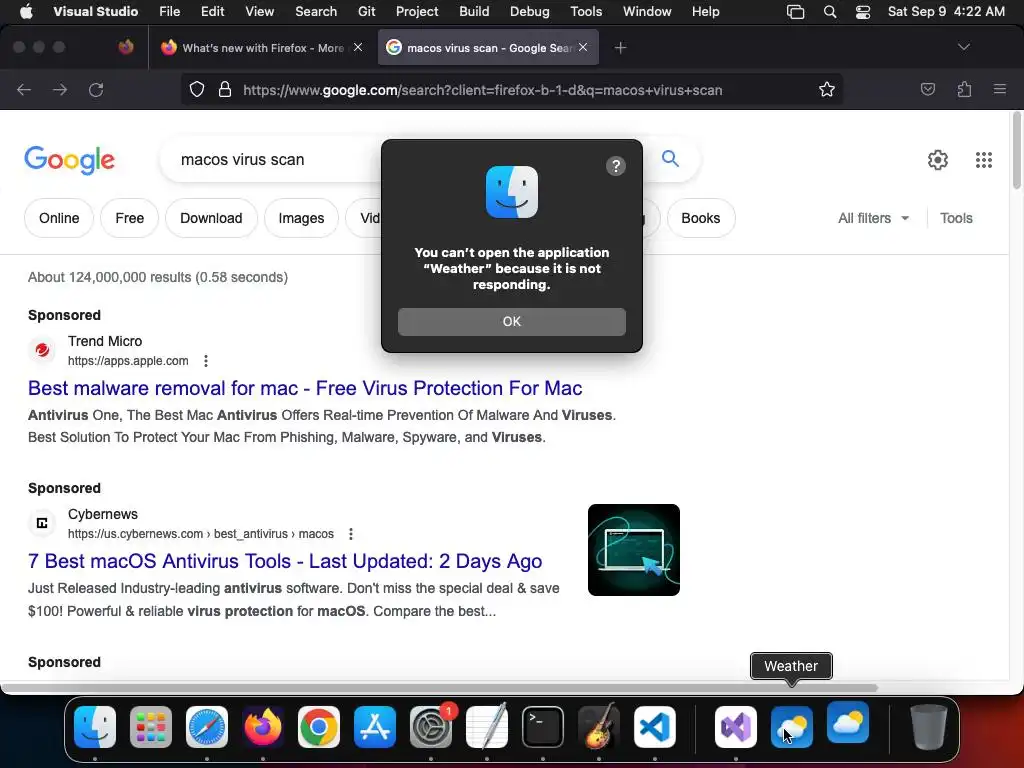This screenshot has height=768, width=1024.
Task: Open System Settings with update badge
Action: [431, 726]
